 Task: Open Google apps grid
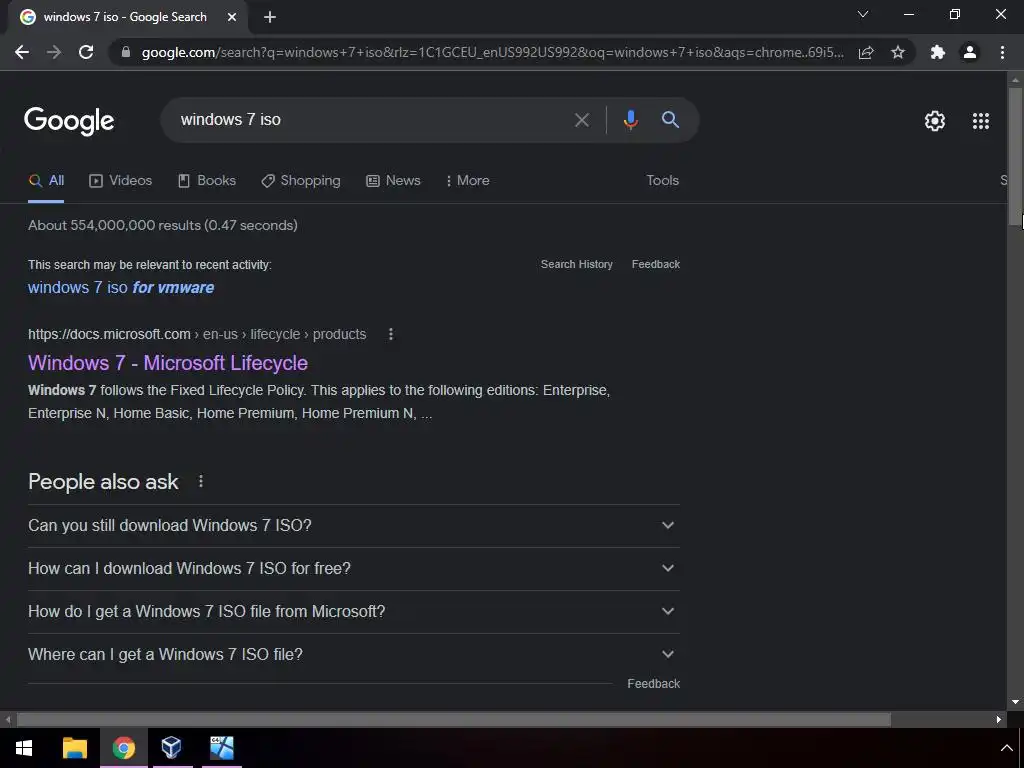point(981,121)
